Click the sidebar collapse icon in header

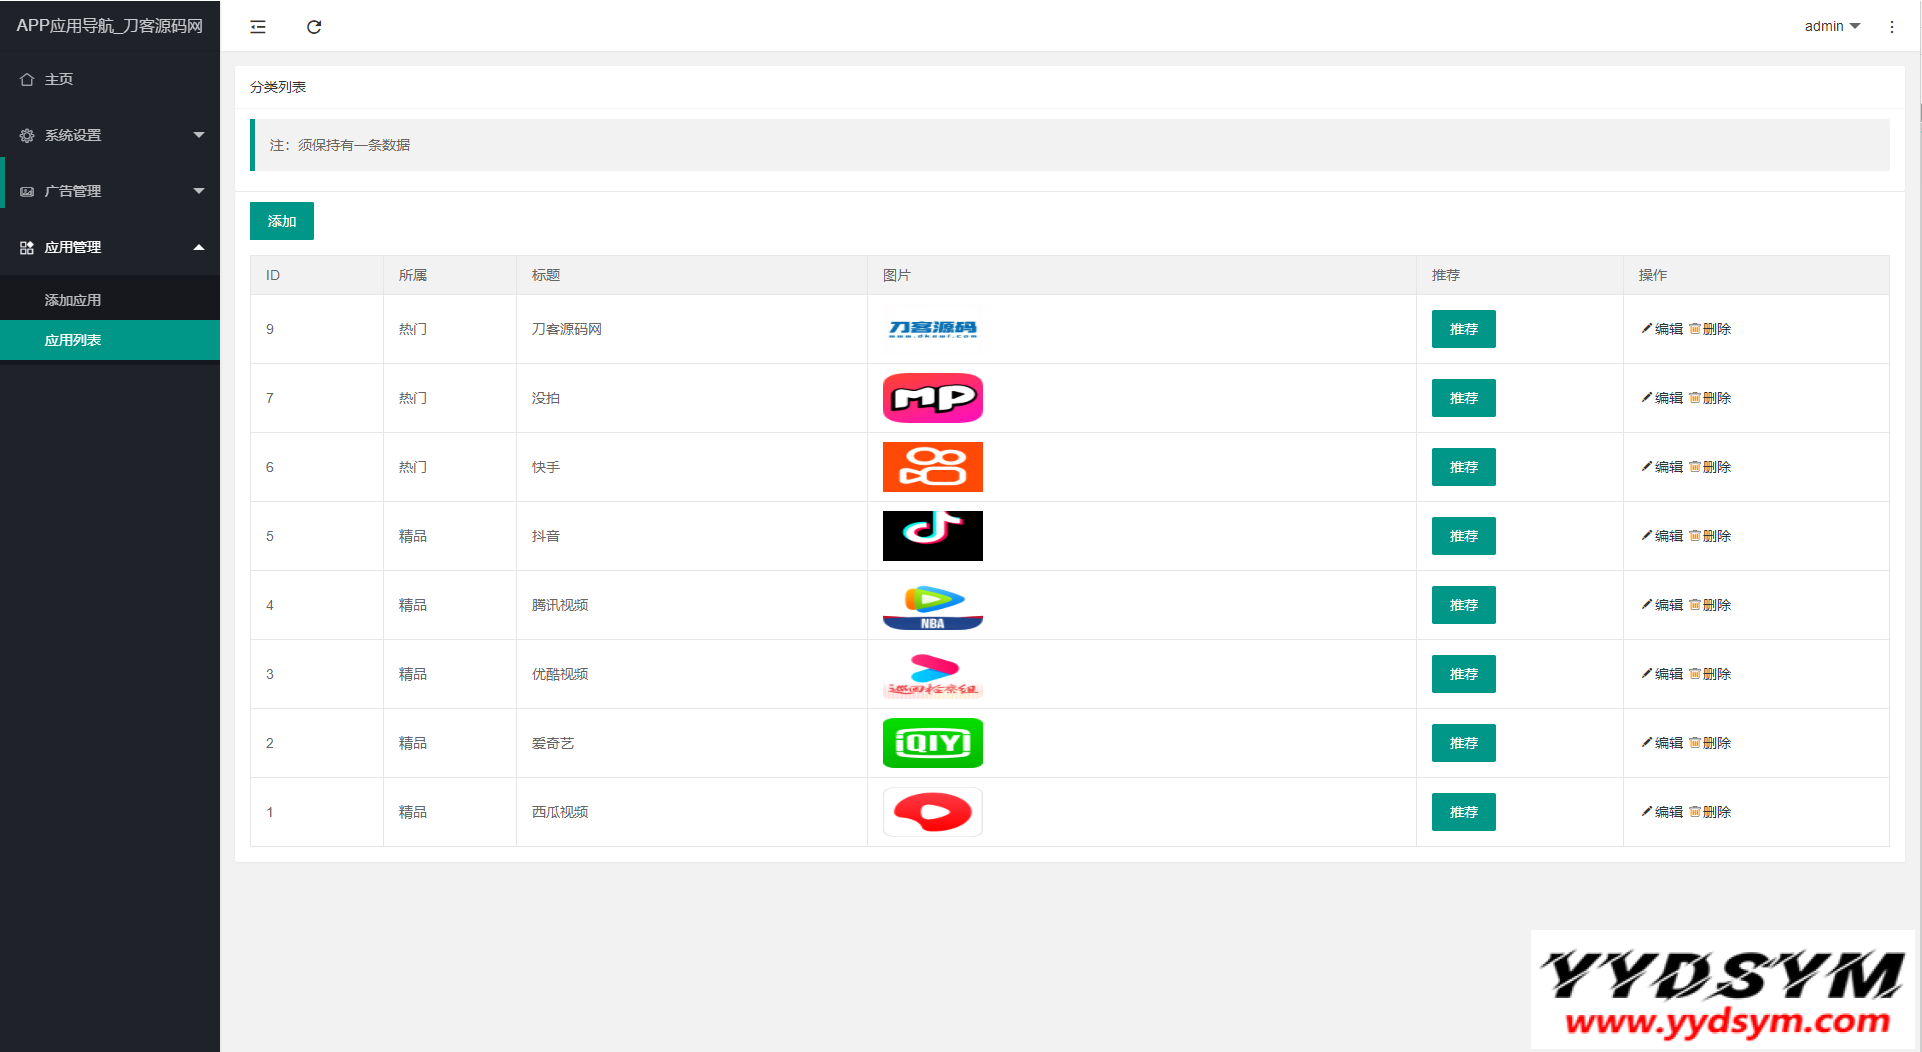[258, 27]
